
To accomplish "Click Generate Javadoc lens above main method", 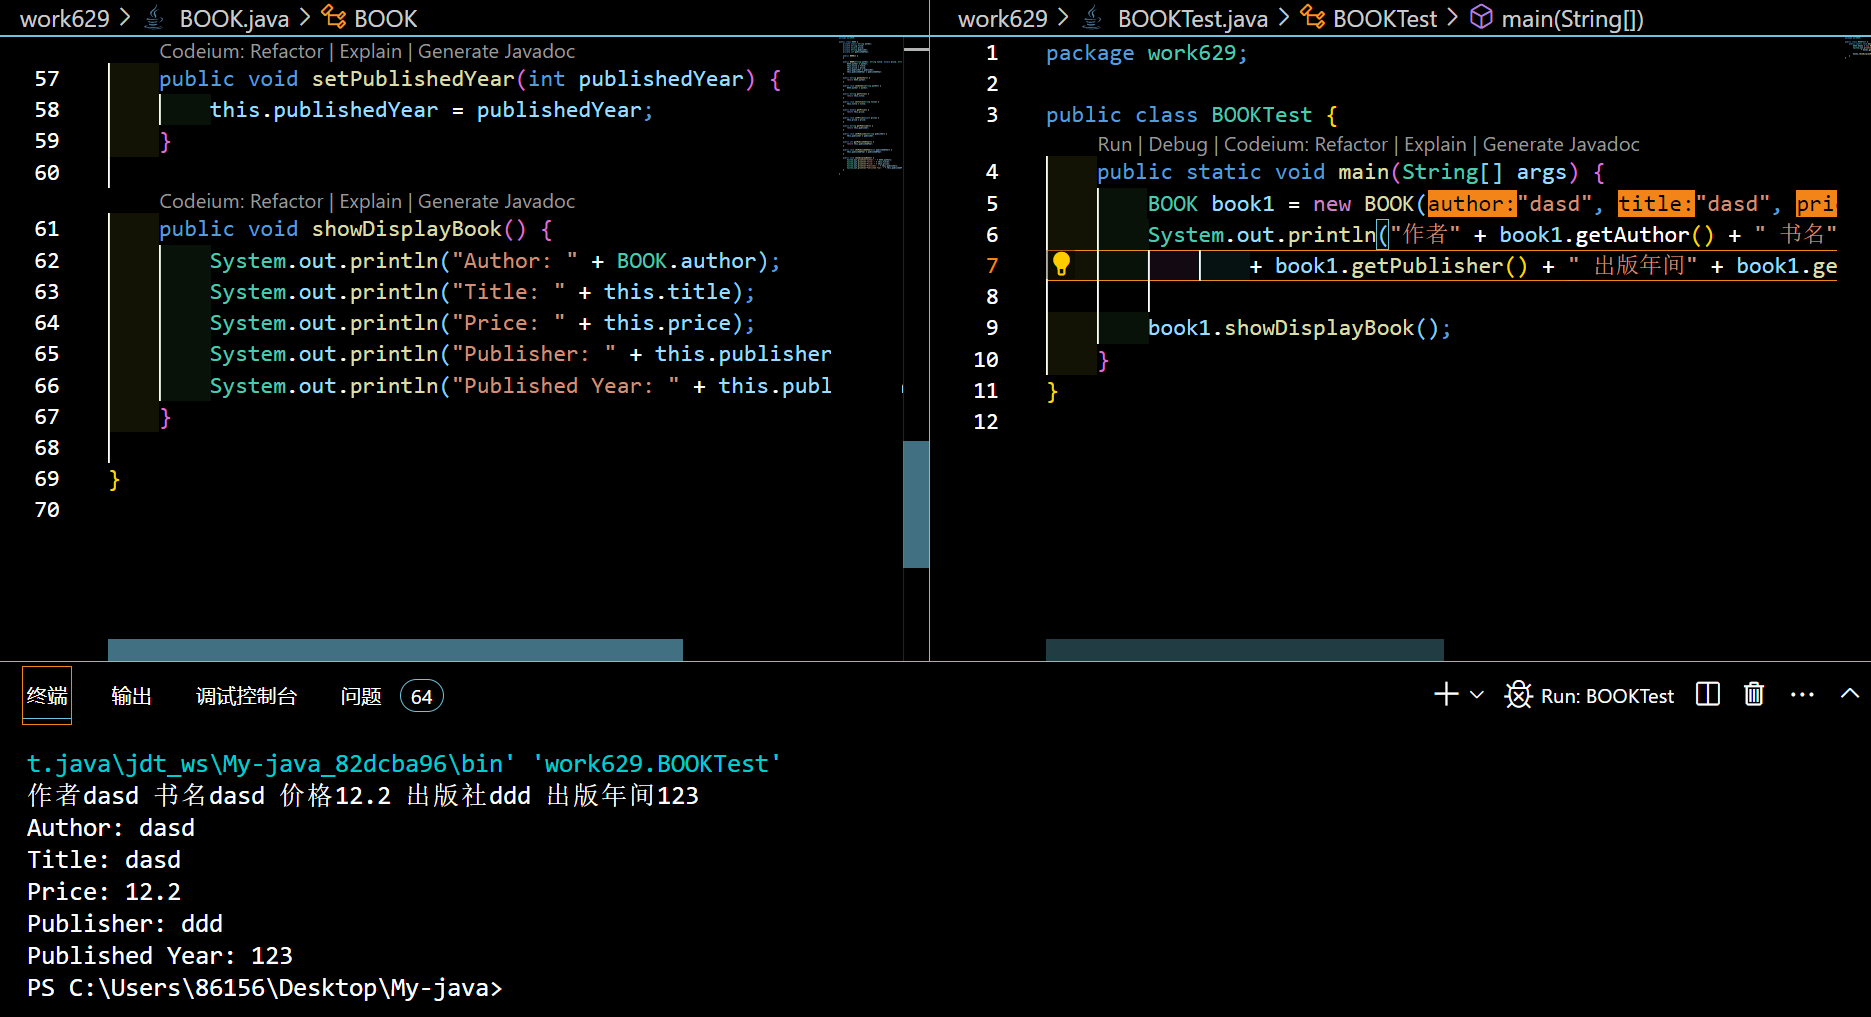I will (x=1561, y=144).
